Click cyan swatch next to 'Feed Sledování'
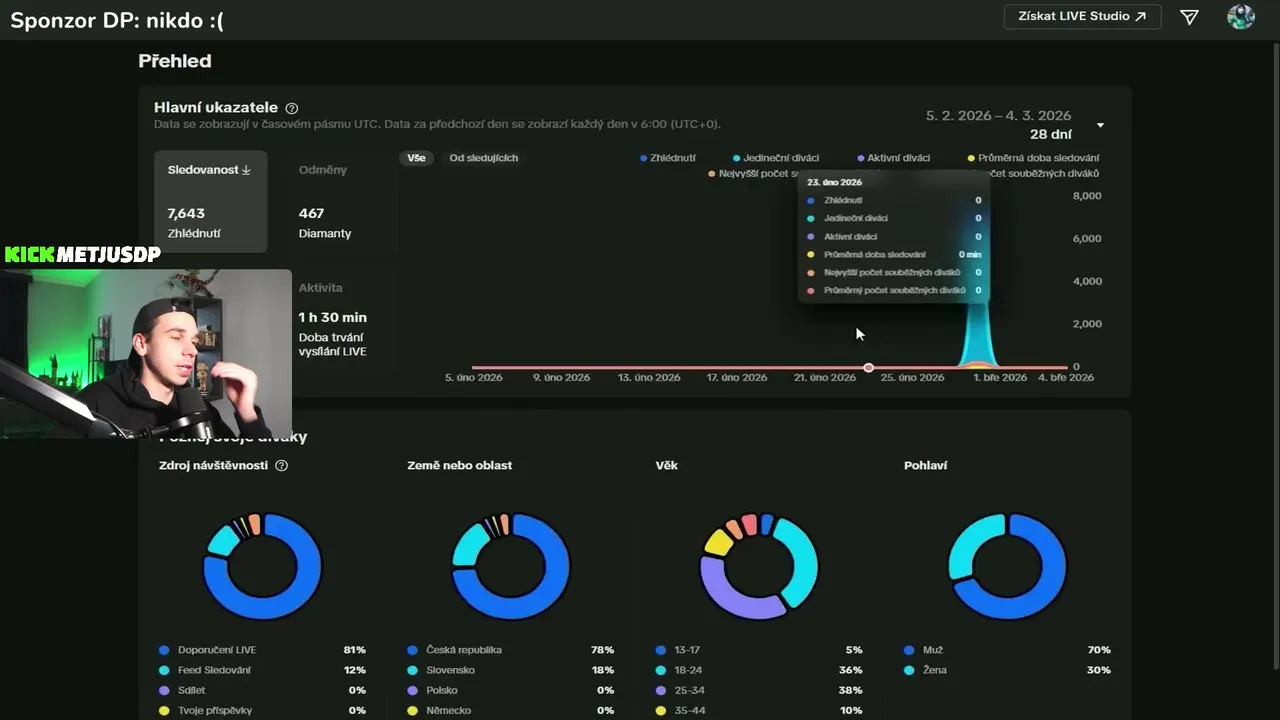This screenshot has height=720, width=1280. click(164, 670)
